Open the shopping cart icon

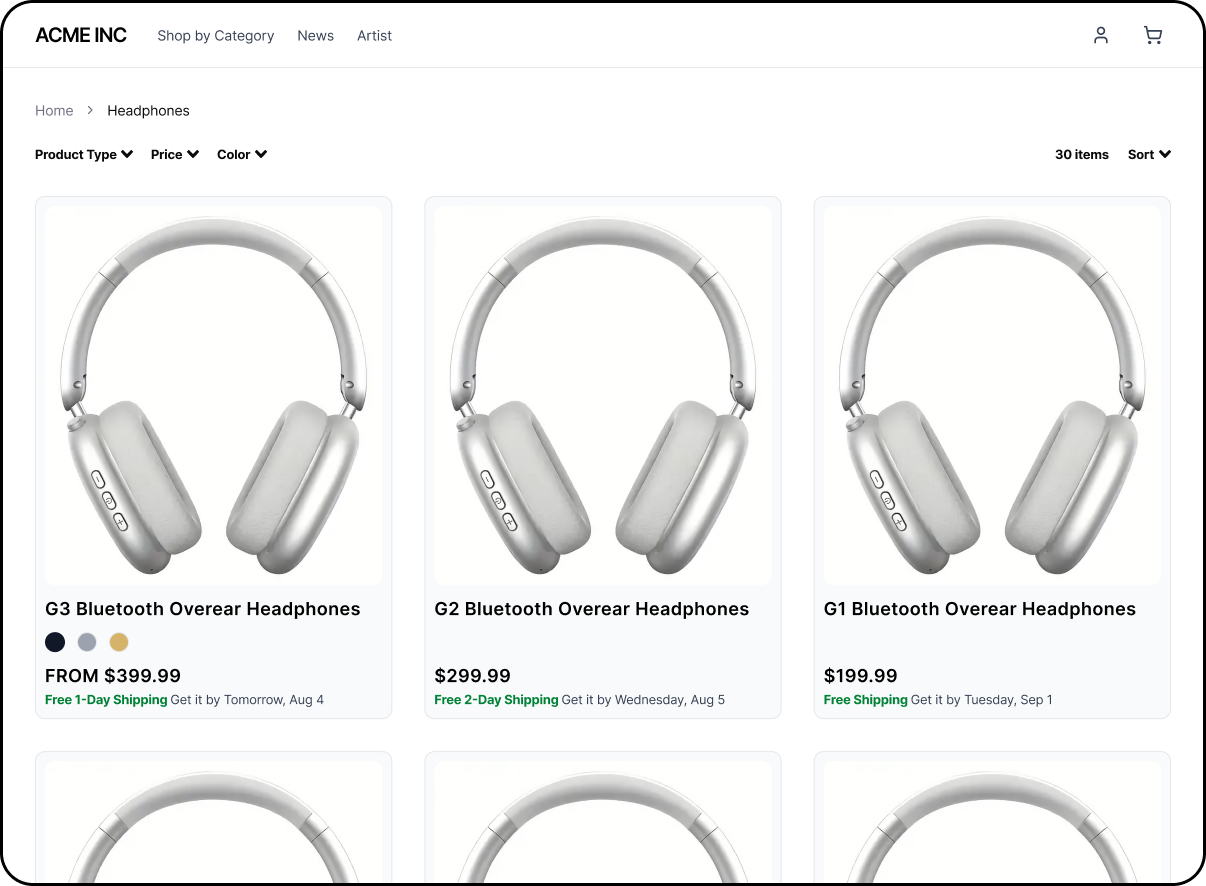point(1153,35)
